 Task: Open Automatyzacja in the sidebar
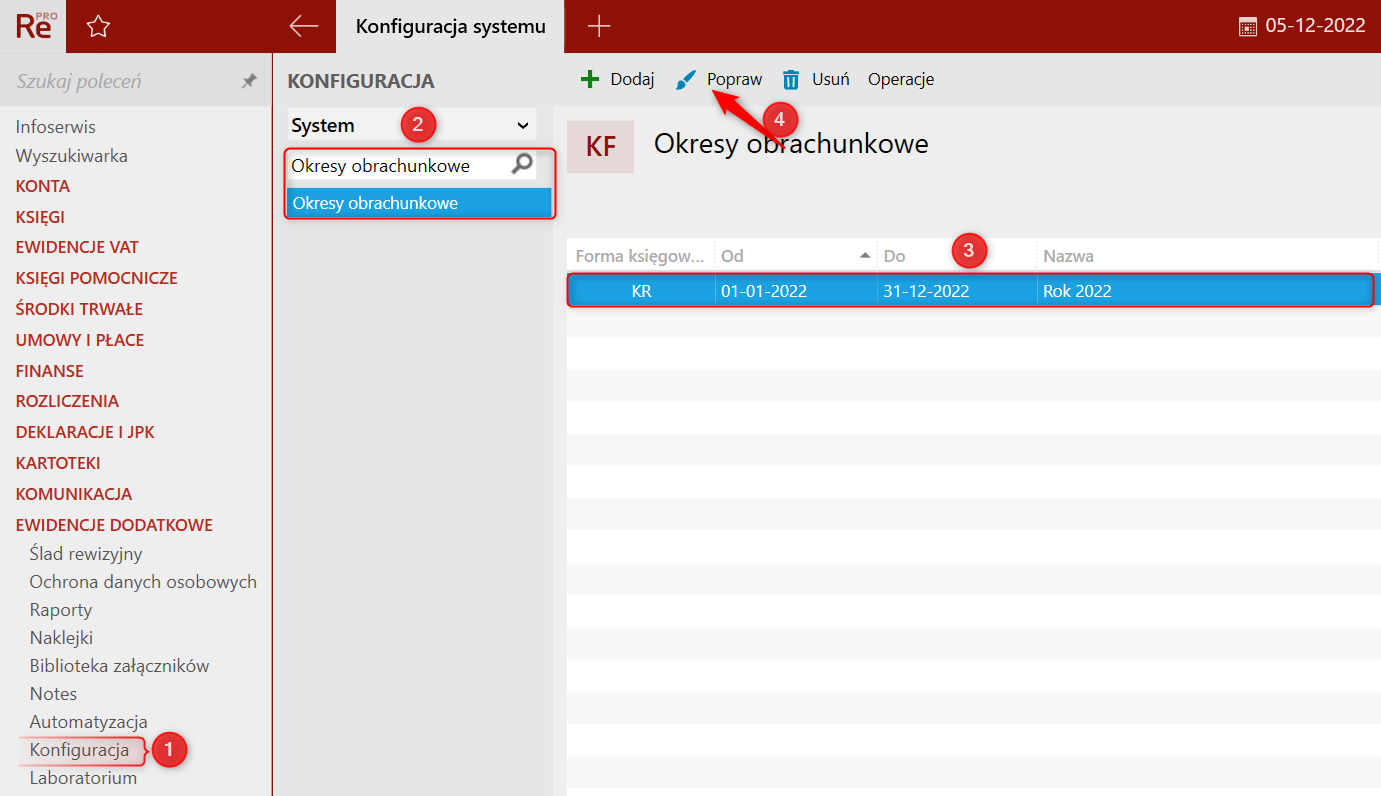[88, 721]
